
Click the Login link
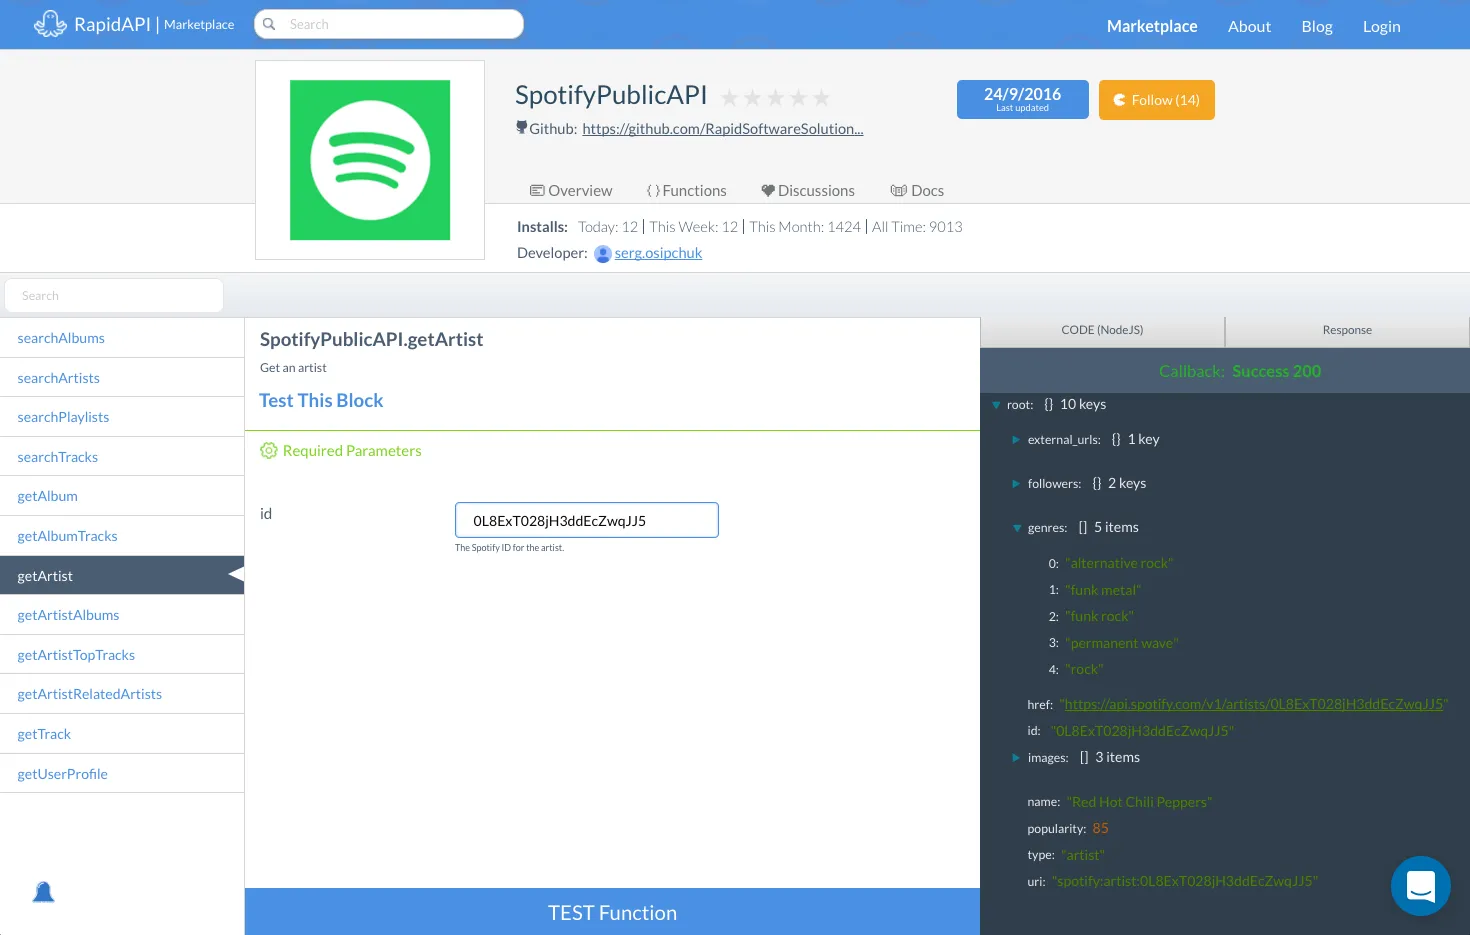coord(1381,27)
